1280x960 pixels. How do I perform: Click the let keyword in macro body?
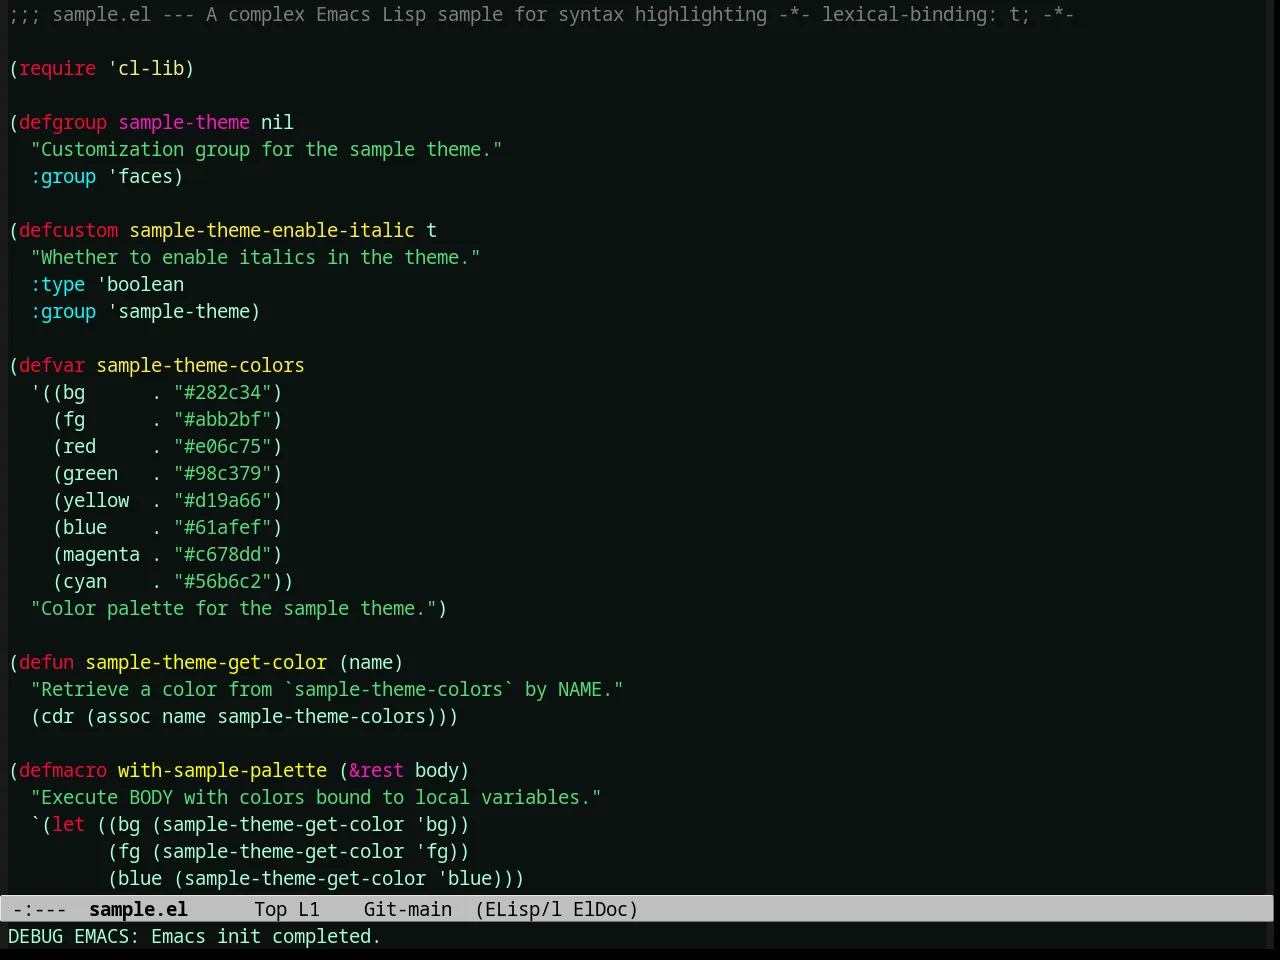(x=68, y=824)
